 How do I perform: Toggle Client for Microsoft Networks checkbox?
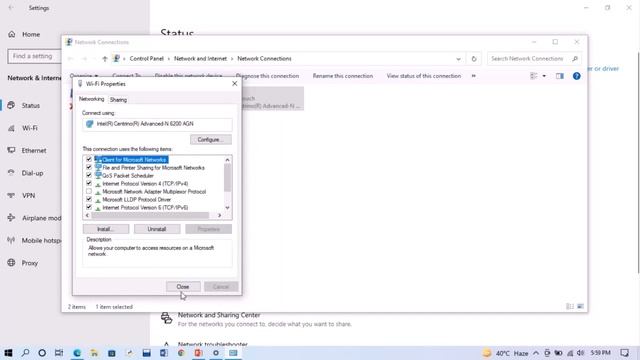point(89,159)
